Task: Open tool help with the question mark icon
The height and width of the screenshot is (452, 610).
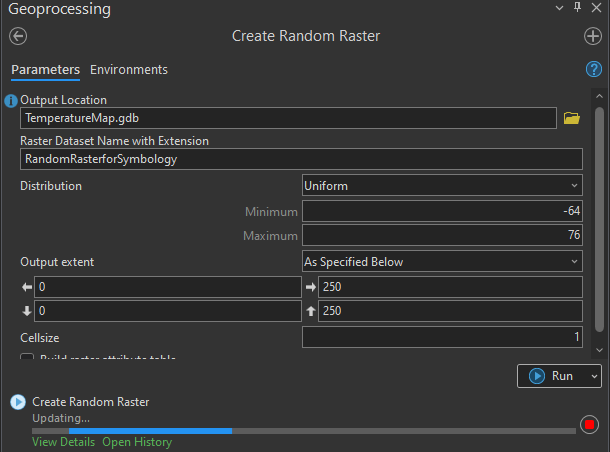Action: (594, 69)
